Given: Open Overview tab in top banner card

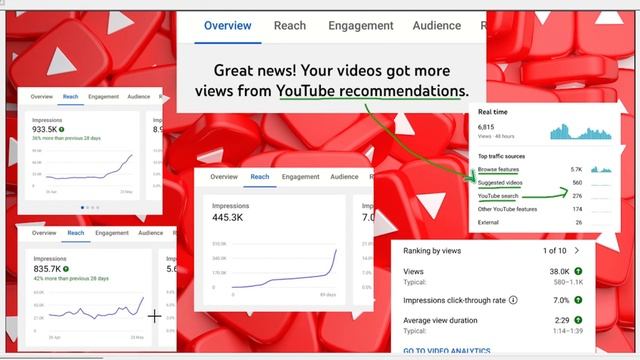Looking at the screenshot, I should (227, 26).
